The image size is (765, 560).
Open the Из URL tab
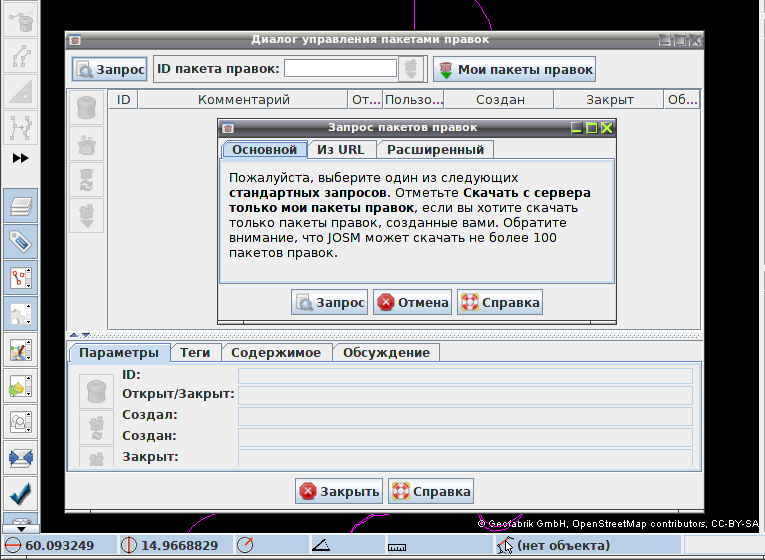click(341, 149)
